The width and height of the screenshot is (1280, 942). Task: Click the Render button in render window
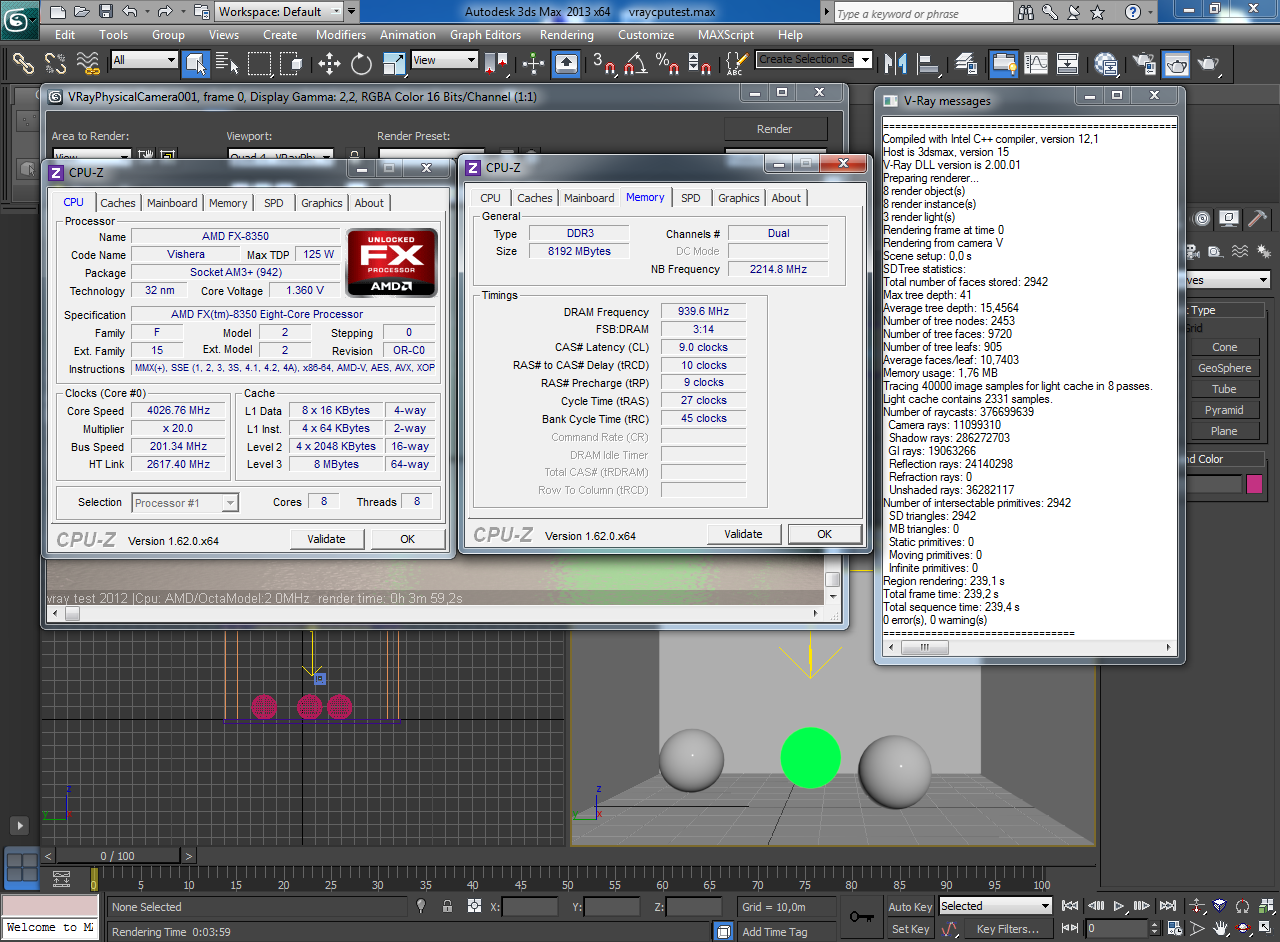point(775,129)
